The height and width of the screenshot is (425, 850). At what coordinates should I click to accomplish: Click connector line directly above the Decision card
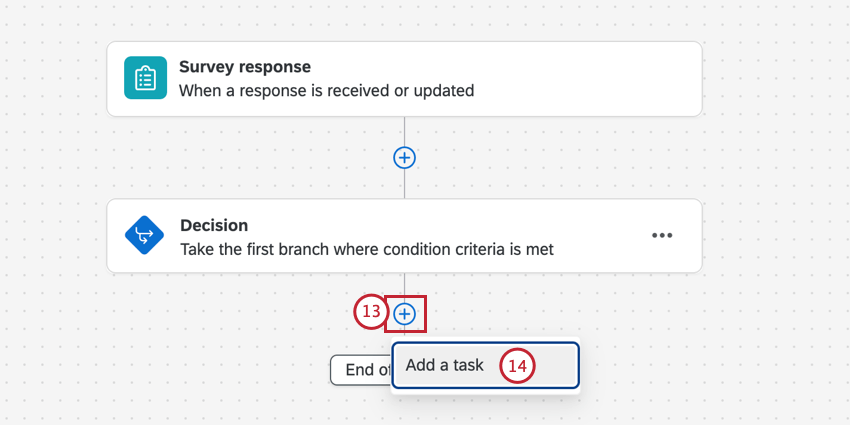[x=404, y=185]
